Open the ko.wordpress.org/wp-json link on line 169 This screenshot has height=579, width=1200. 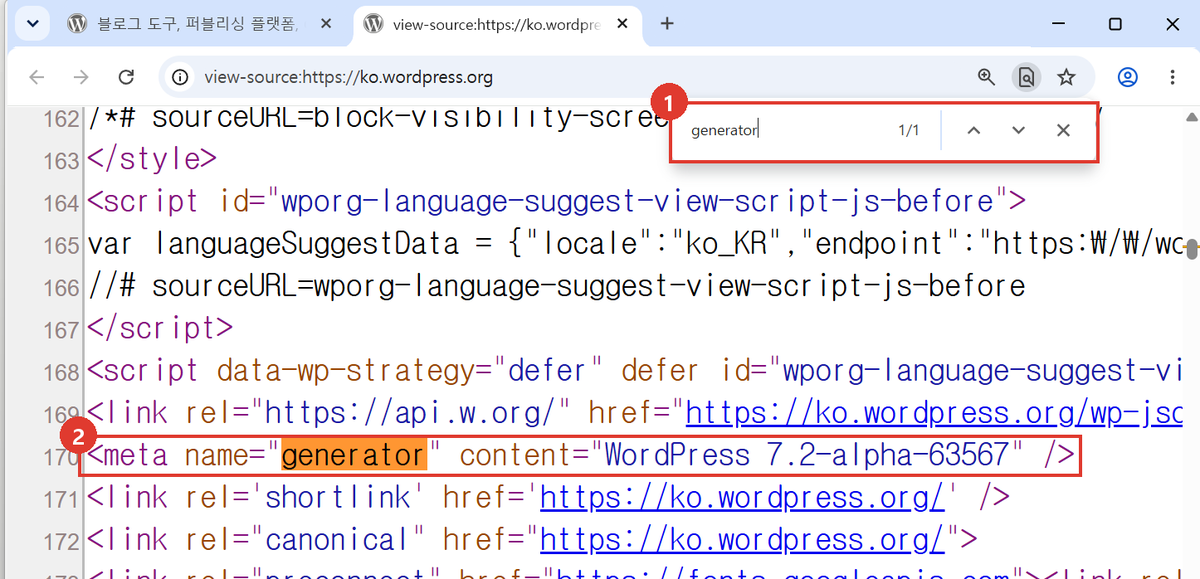click(x=934, y=413)
